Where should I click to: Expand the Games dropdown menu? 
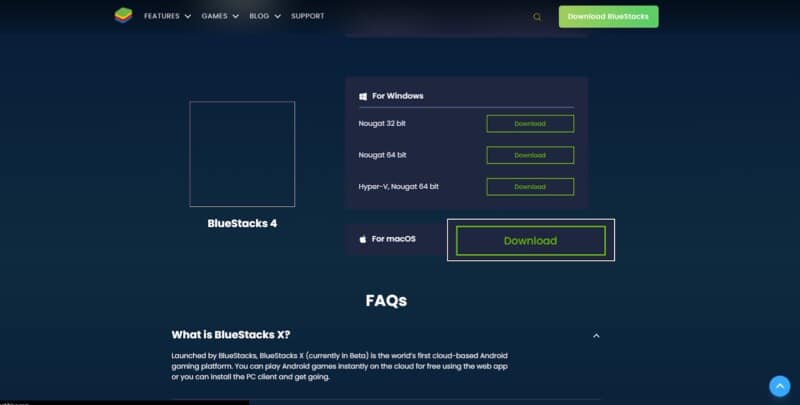point(220,16)
